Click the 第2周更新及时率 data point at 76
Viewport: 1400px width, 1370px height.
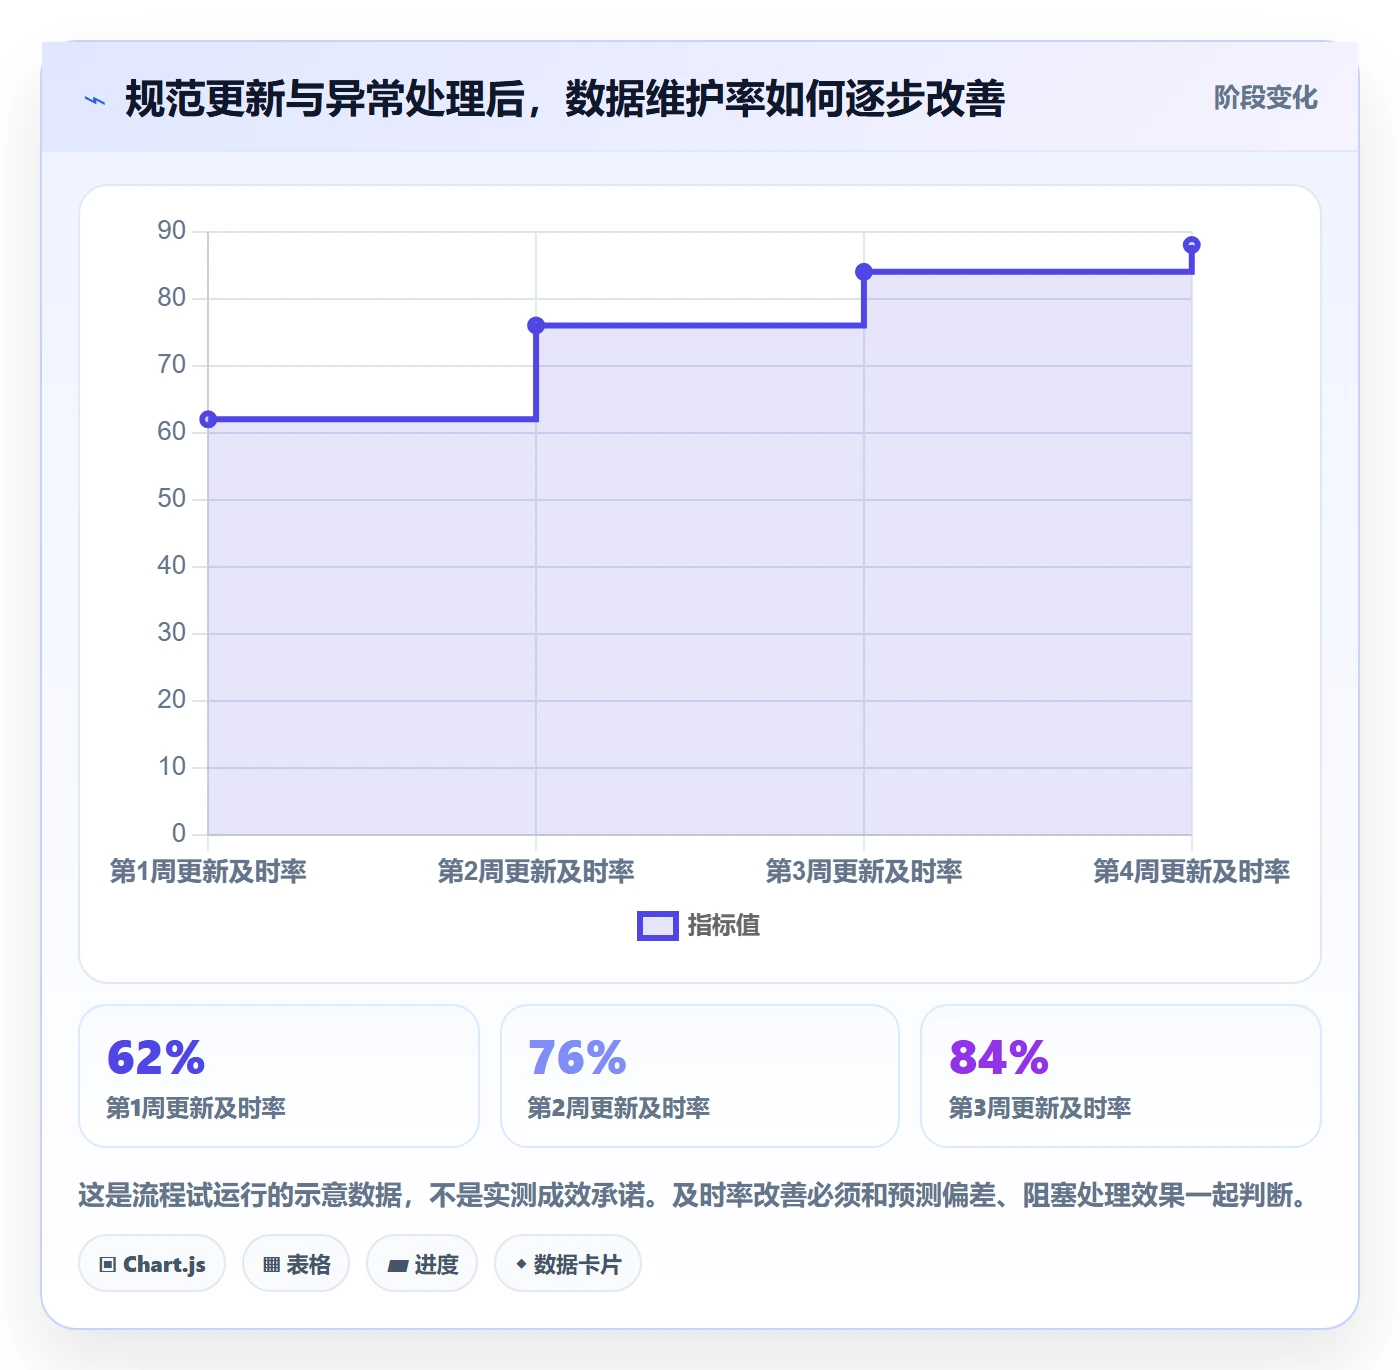pos(536,325)
